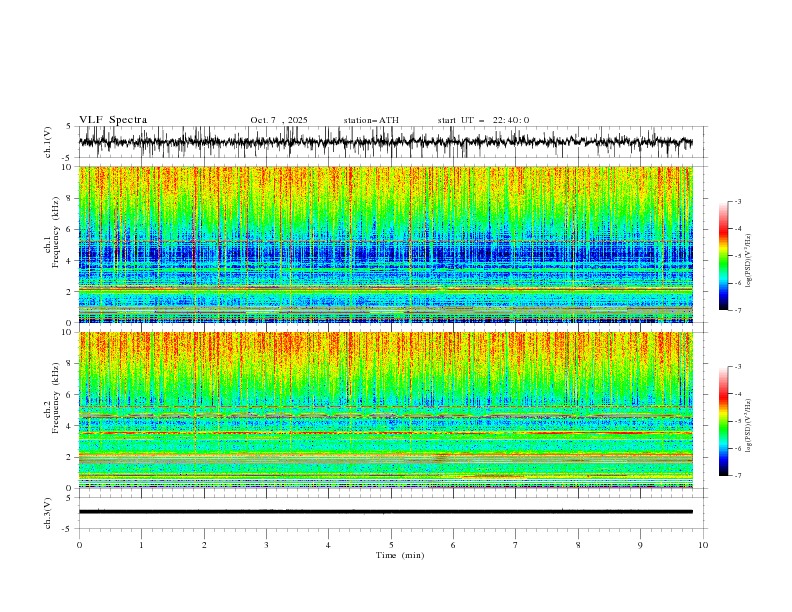Click the ch.1(V) waveform axis label
Viewport: 792px width, 612px height.
[48, 142]
